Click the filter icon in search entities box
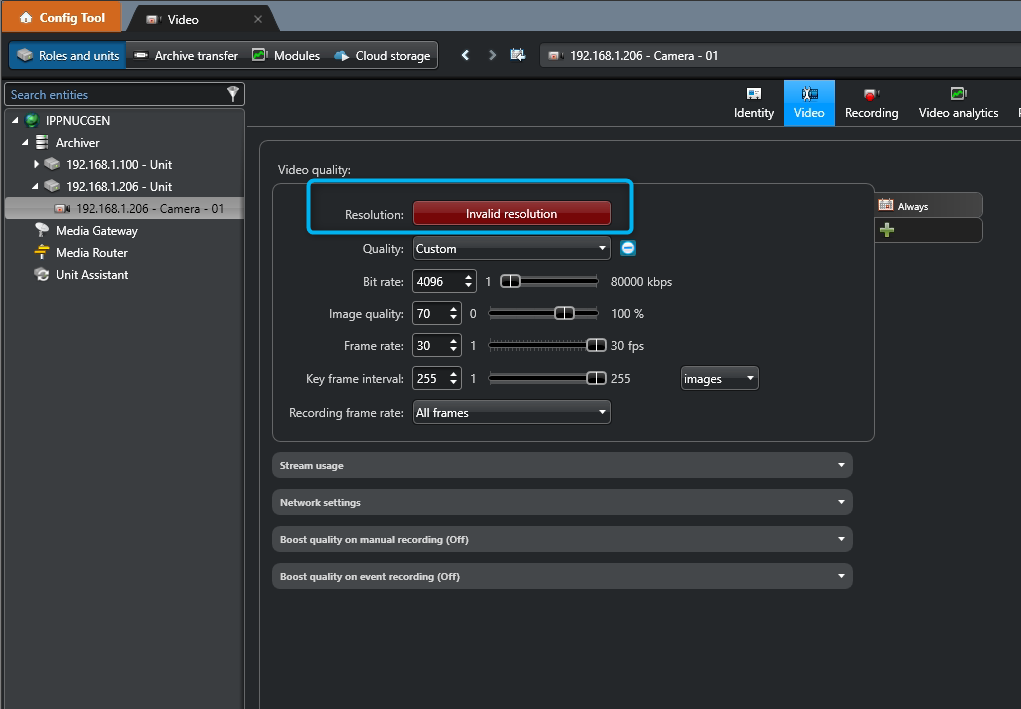The height and width of the screenshot is (709, 1021). (x=232, y=94)
